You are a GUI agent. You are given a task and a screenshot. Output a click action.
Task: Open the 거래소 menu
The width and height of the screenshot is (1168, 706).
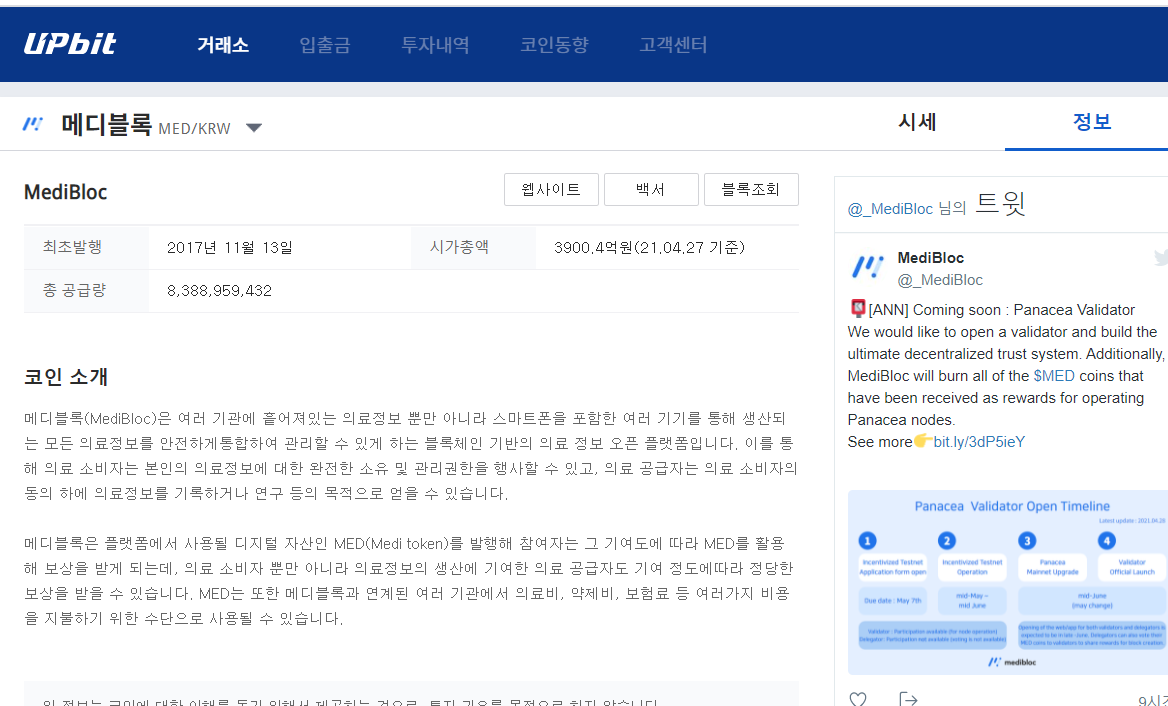[x=223, y=45]
